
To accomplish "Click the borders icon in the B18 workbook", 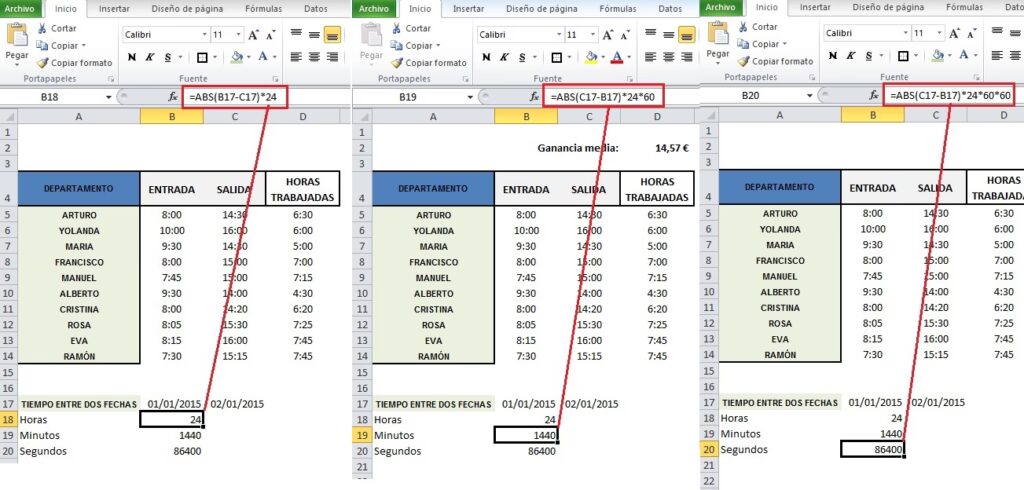I will coord(203,57).
